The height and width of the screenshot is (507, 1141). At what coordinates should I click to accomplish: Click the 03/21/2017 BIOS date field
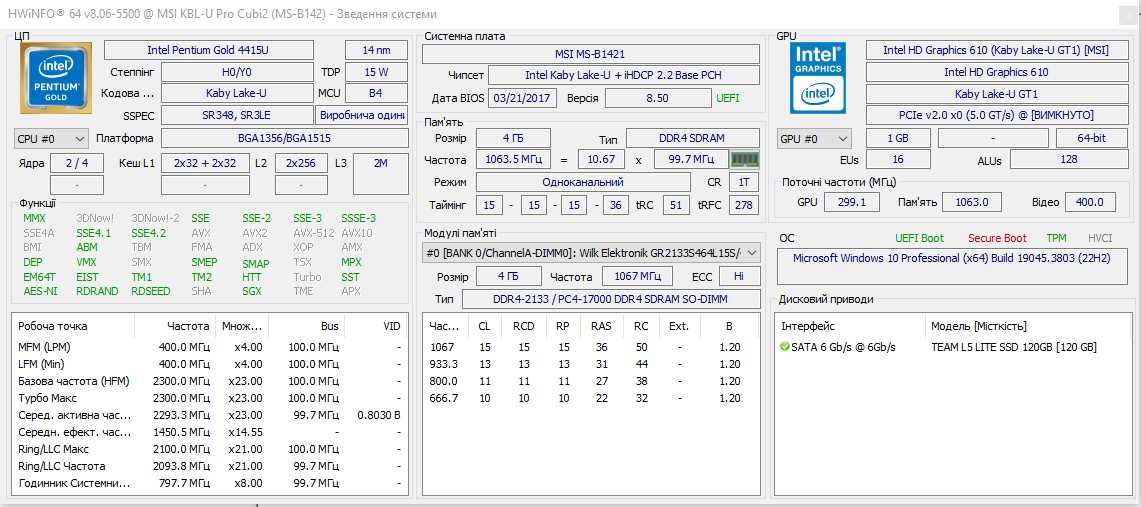click(x=522, y=97)
